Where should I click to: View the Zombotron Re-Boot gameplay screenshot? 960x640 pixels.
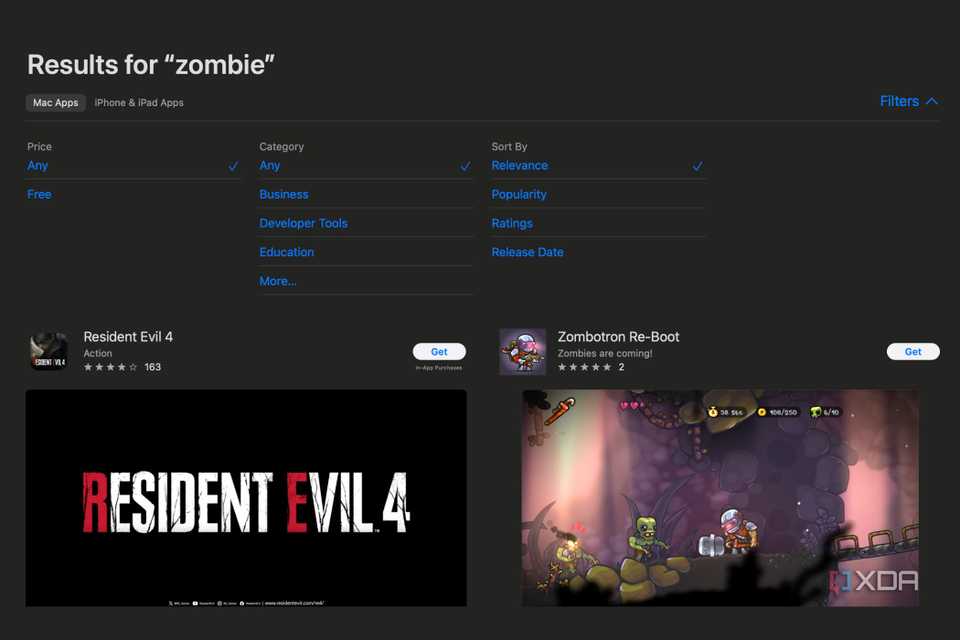720,498
